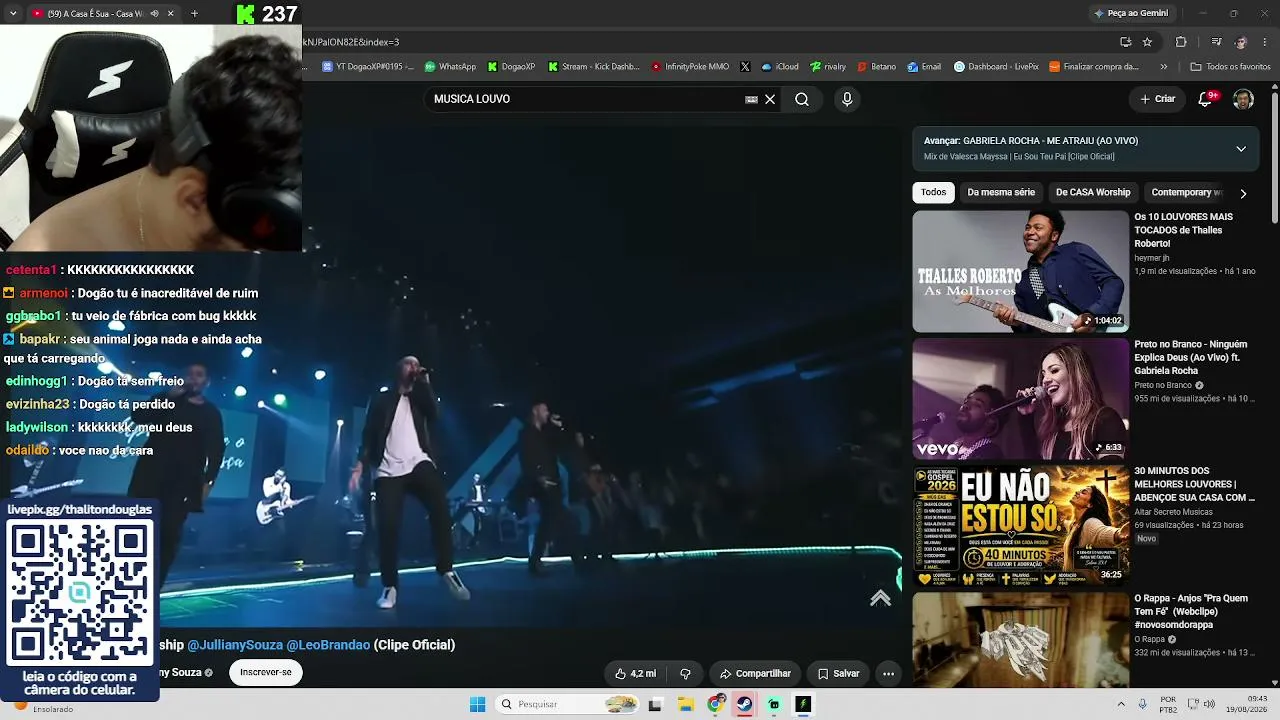Viewport: 1280px width, 720px height.
Task: Open a new browser tab
Action: 194,14
